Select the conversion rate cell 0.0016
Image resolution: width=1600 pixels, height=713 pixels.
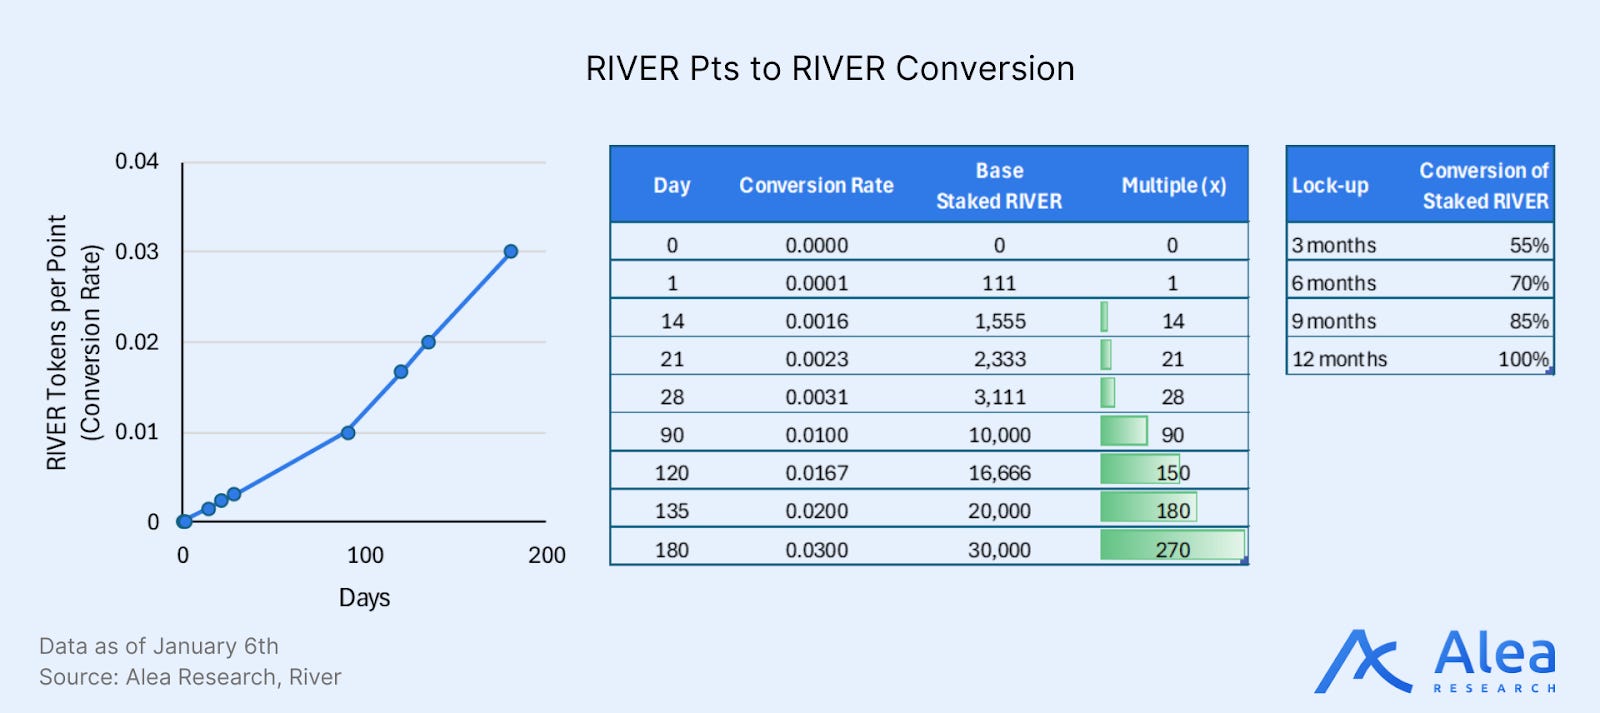816,321
